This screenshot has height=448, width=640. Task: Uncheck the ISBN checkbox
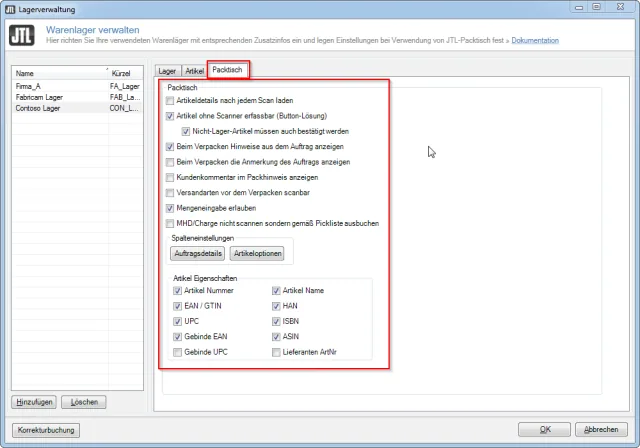[276, 322]
